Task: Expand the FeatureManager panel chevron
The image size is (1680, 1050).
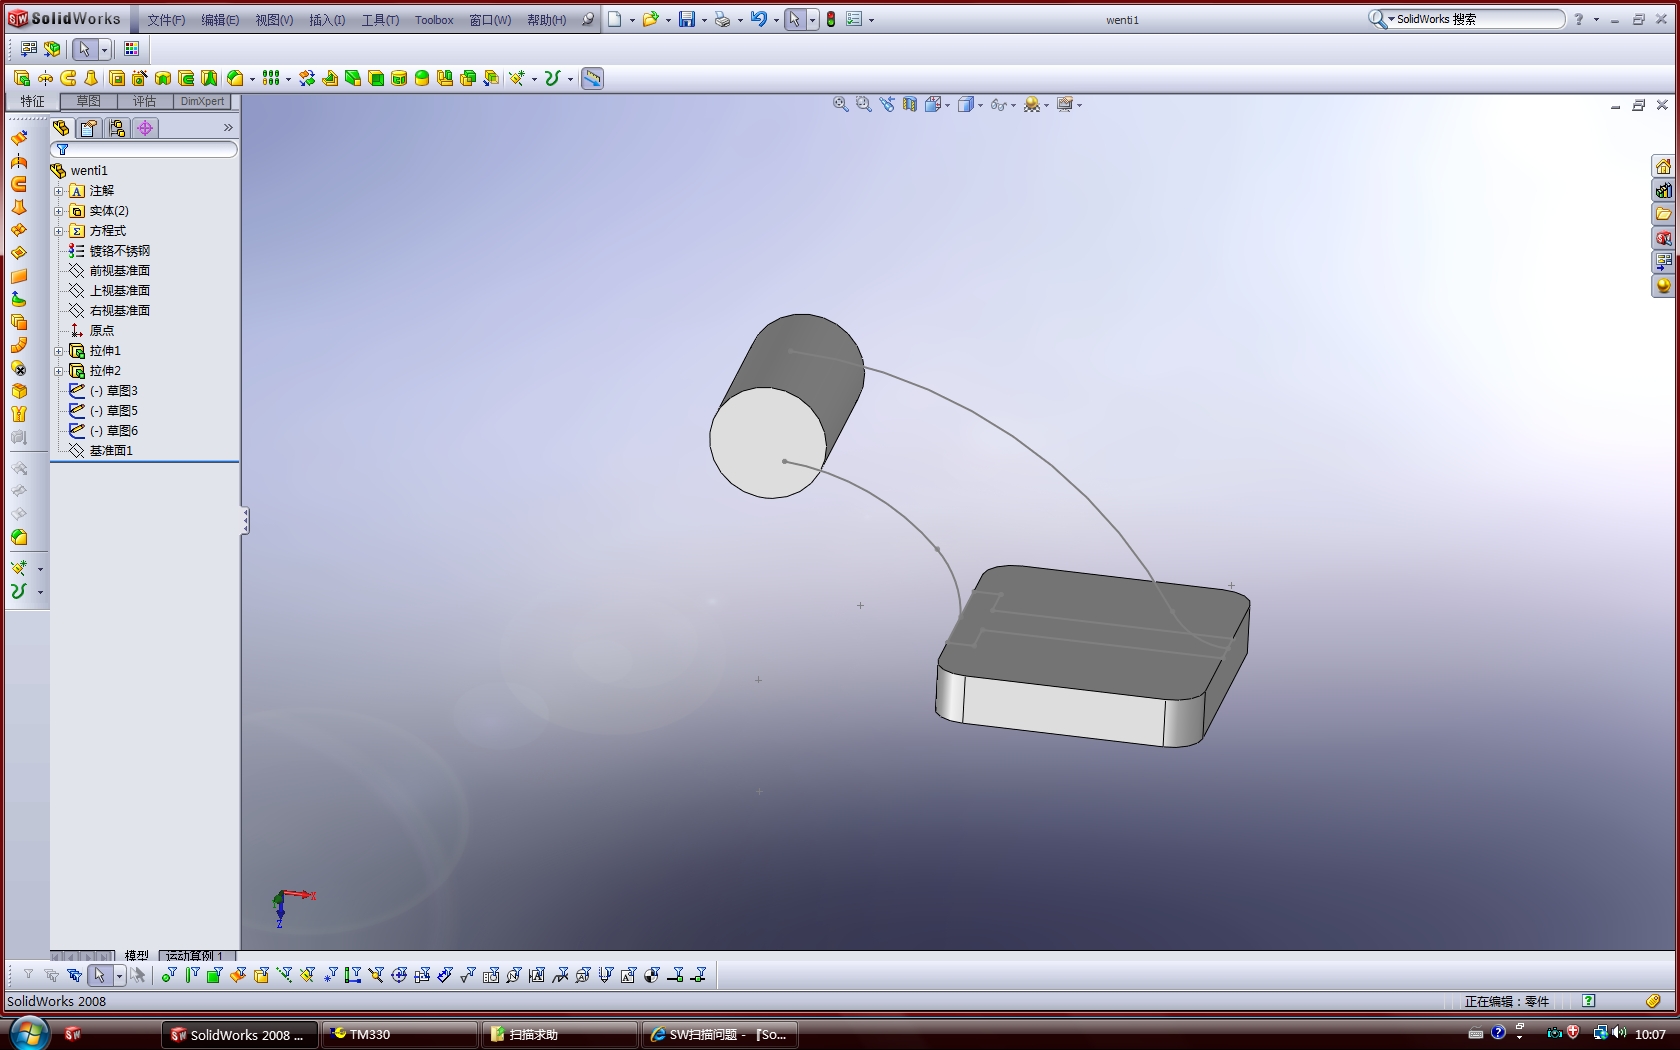Action: coord(228,128)
